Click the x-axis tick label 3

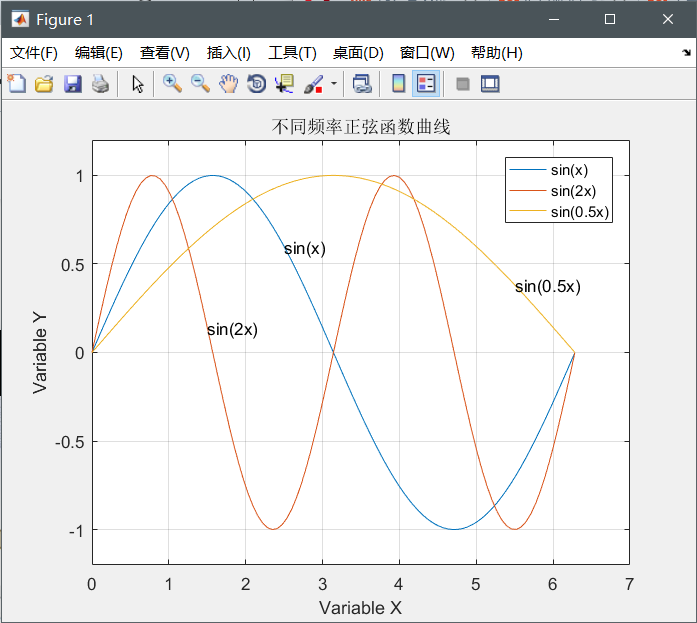pos(323,584)
